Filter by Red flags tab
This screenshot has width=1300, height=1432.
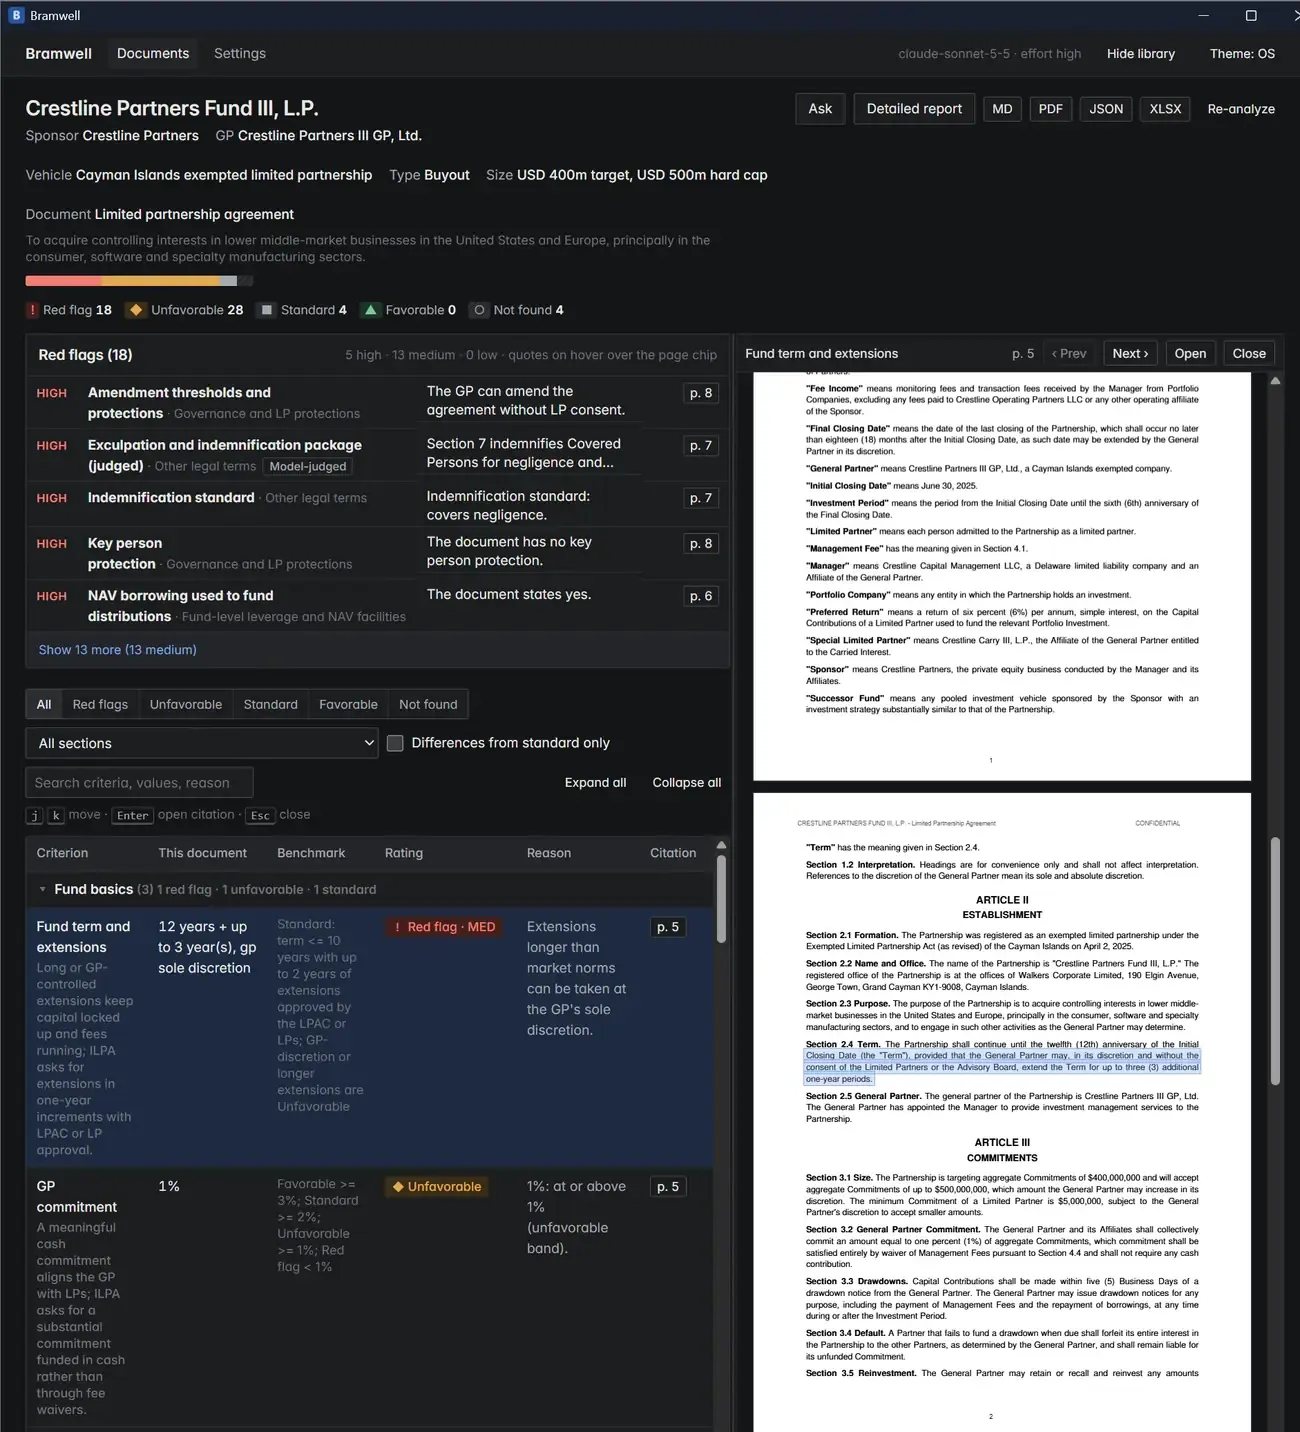(100, 704)
